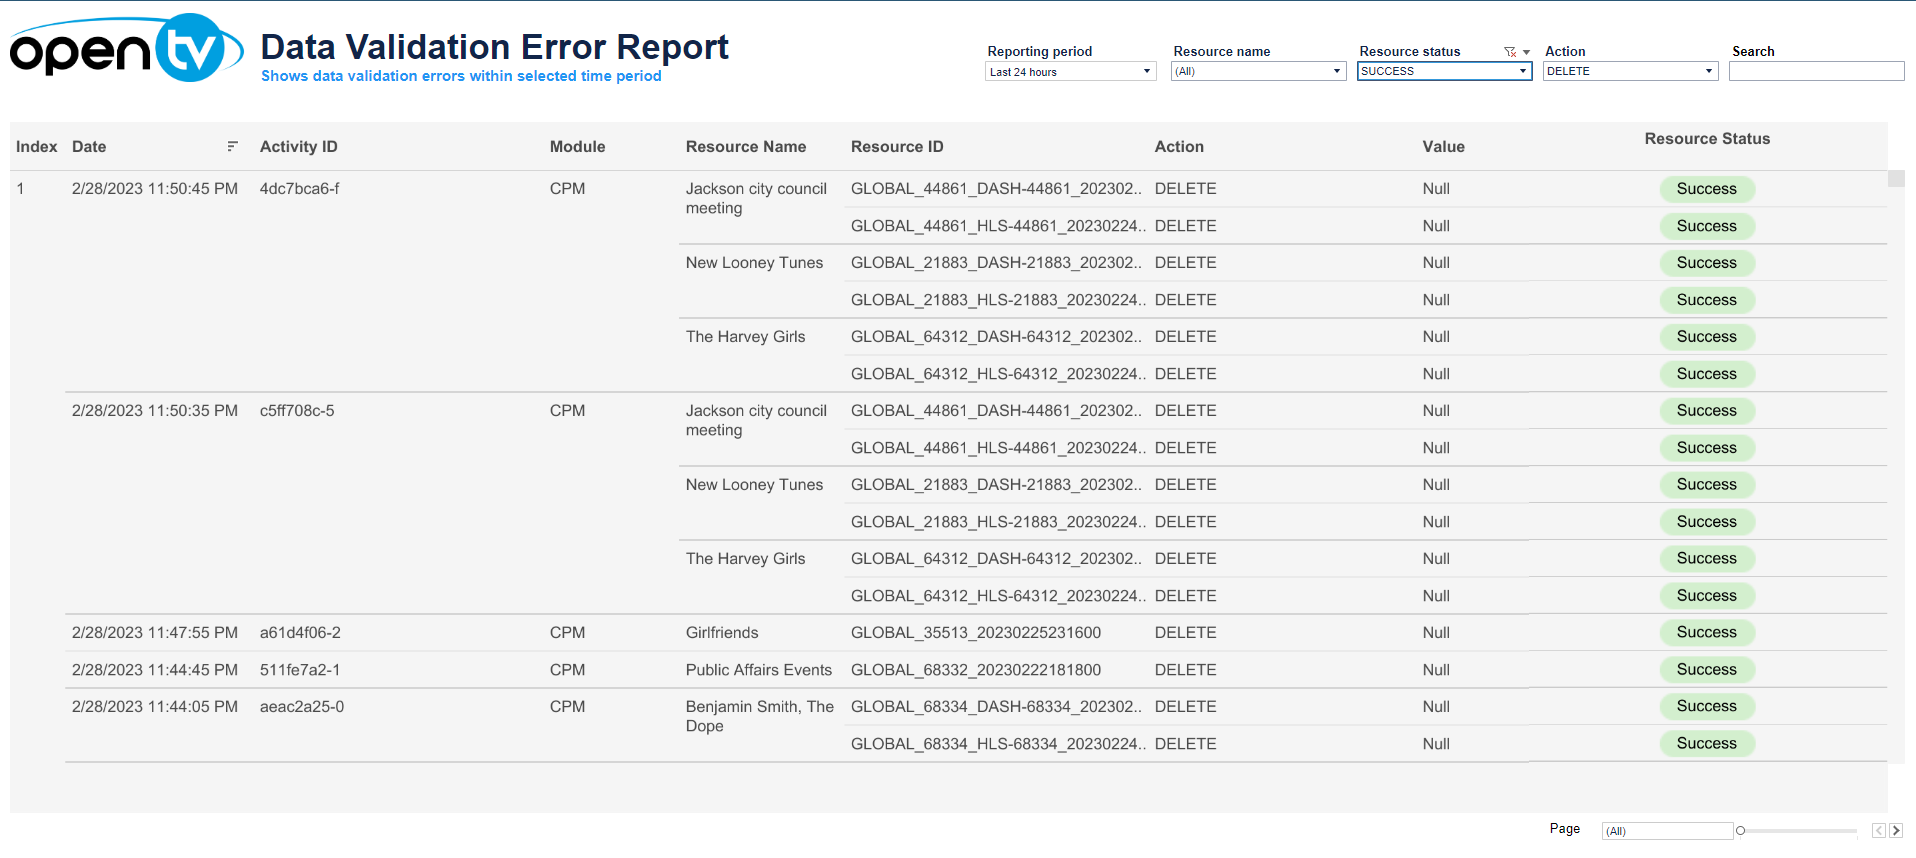
Task: Click activity ID 4dc7bca6-f
Action: click(x=300, y=189)
